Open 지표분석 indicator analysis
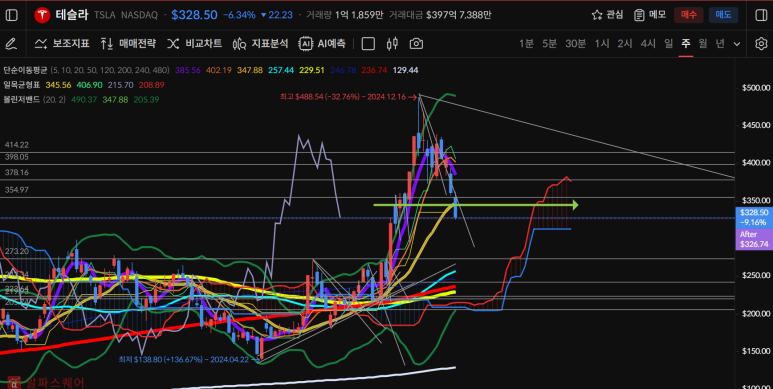Viewport: 773px width, 389px height. pyautogui.click(x=260, y=44)
